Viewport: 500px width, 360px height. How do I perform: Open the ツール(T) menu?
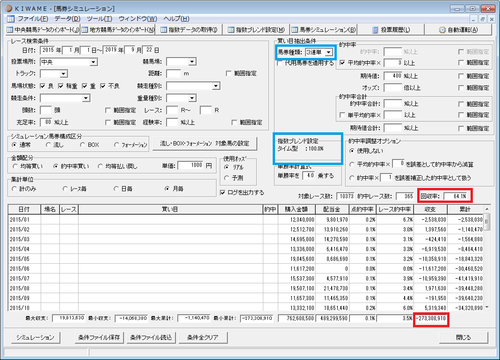pos(99,19)
